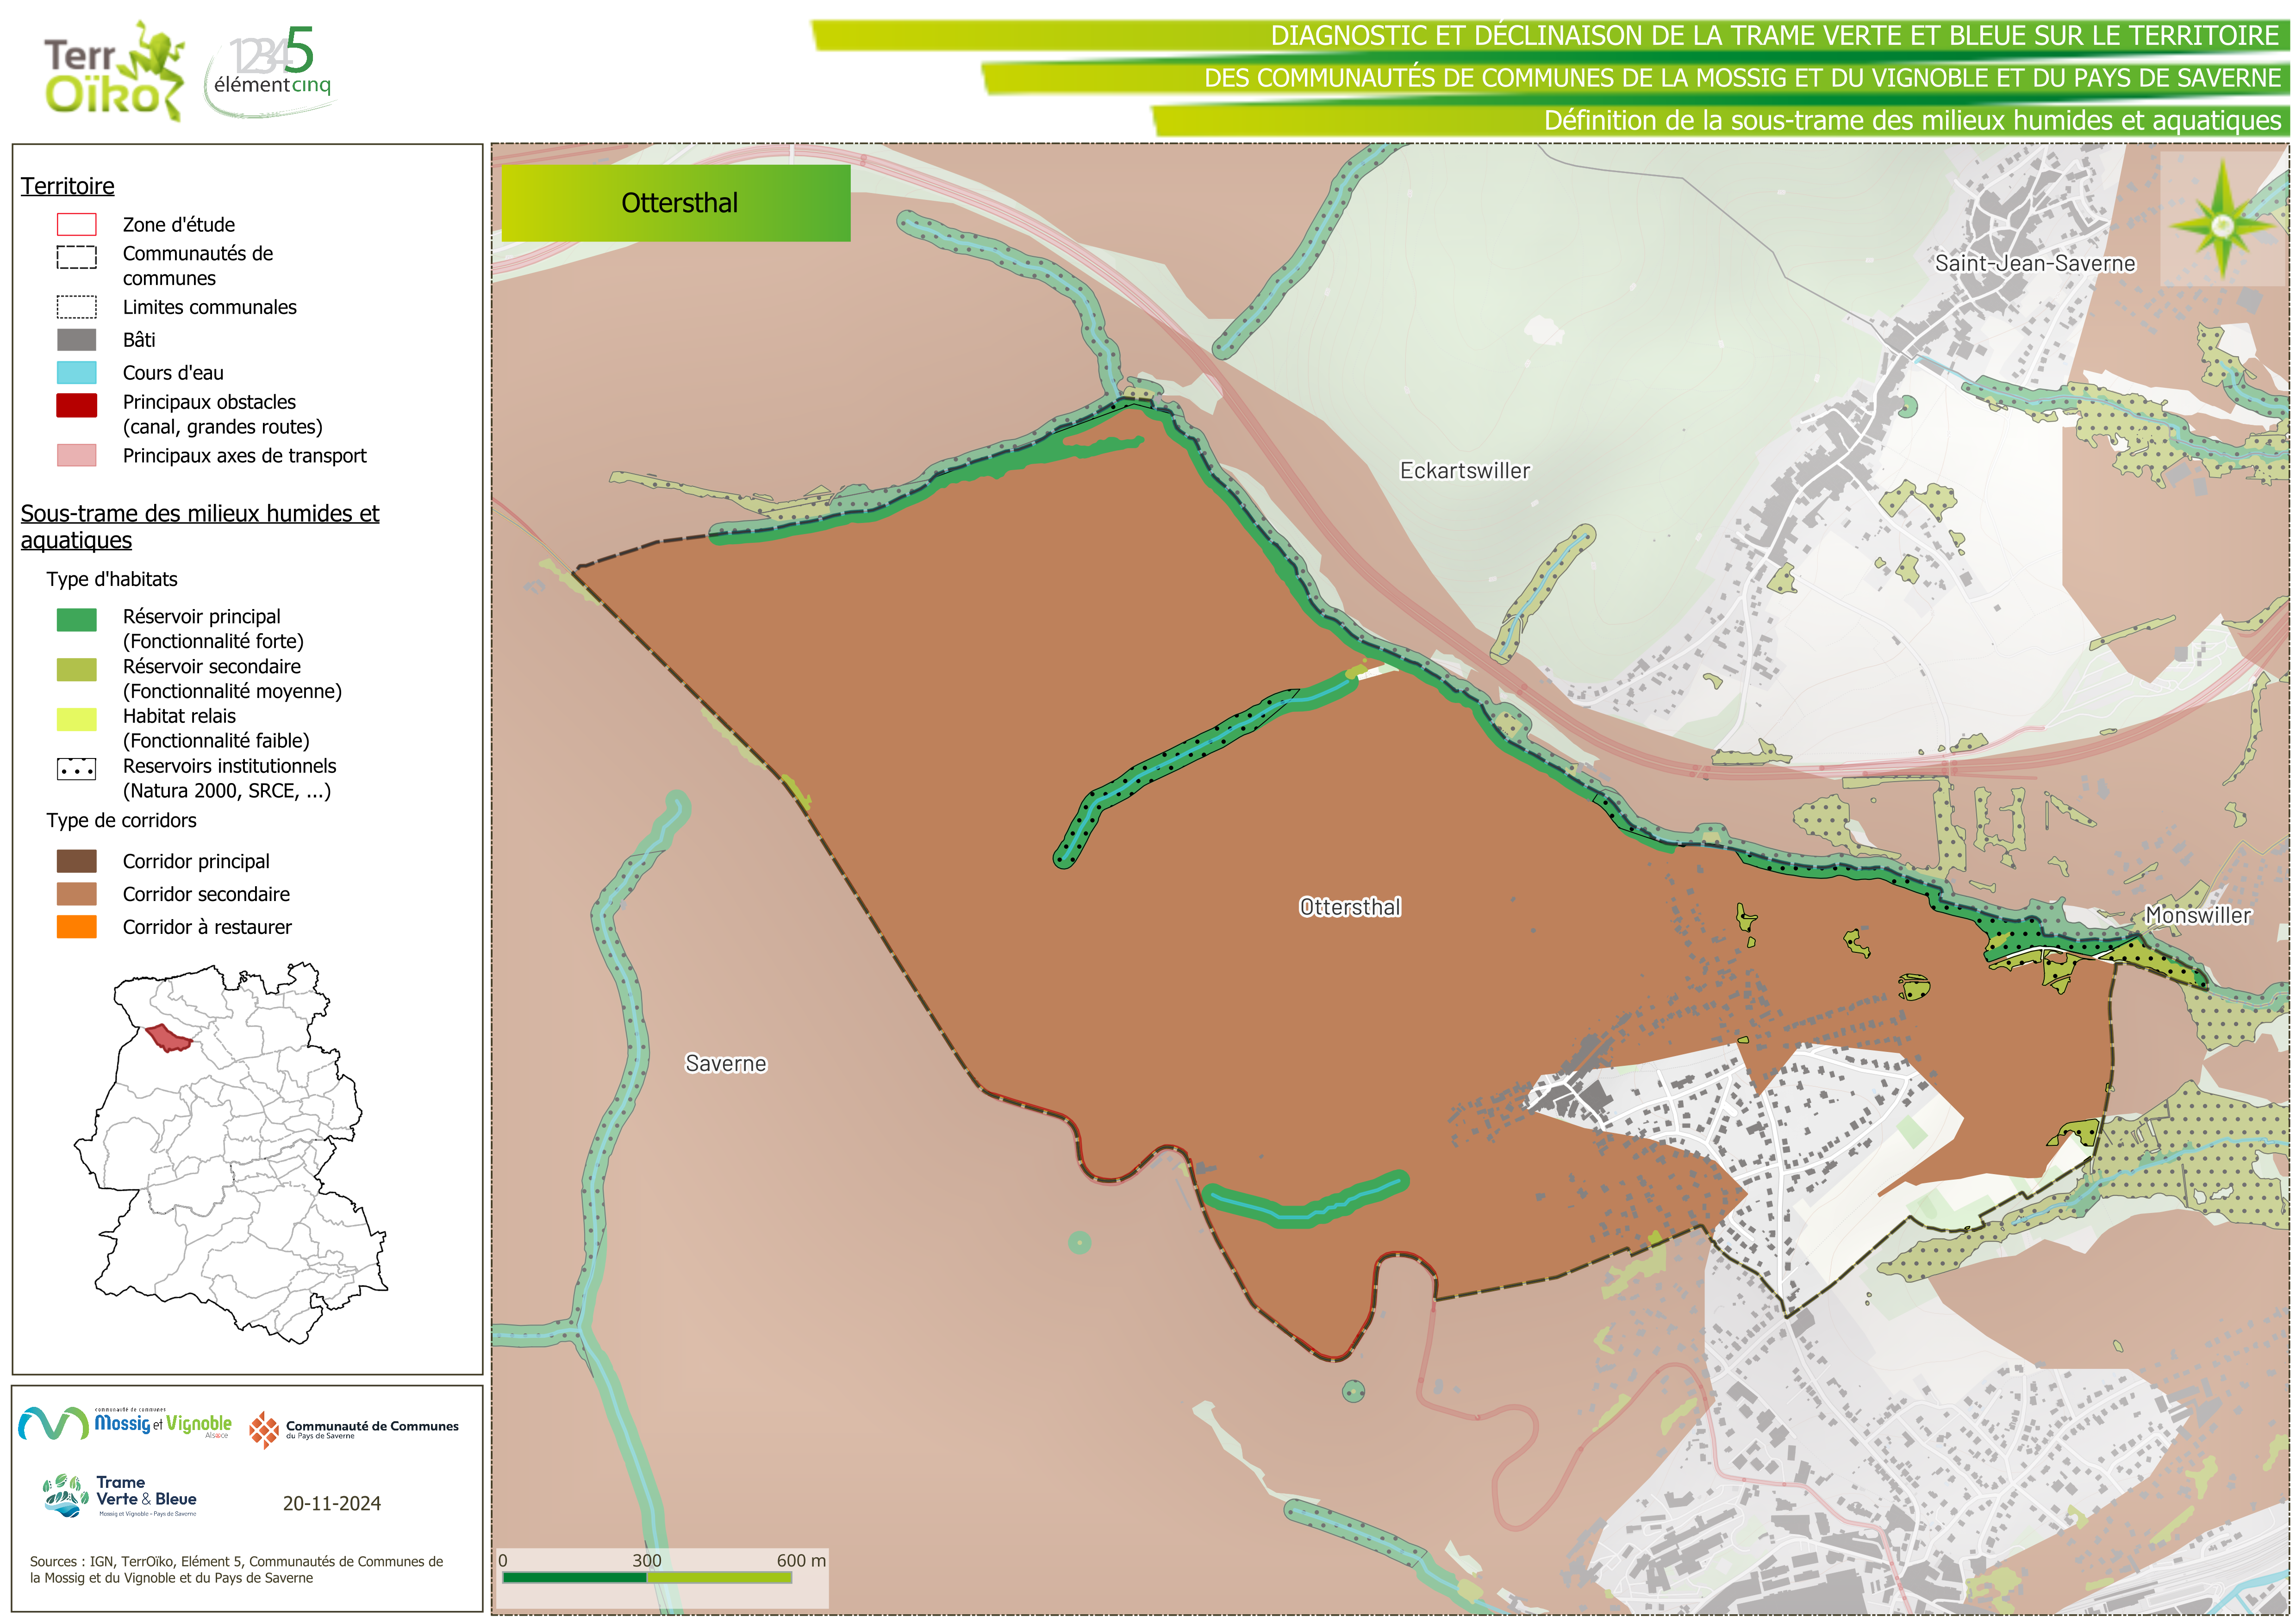This screenshot has height=1623, width=2296.
Task: Click the Cours d'eau blue swatch
Action: tap(77, 373)
